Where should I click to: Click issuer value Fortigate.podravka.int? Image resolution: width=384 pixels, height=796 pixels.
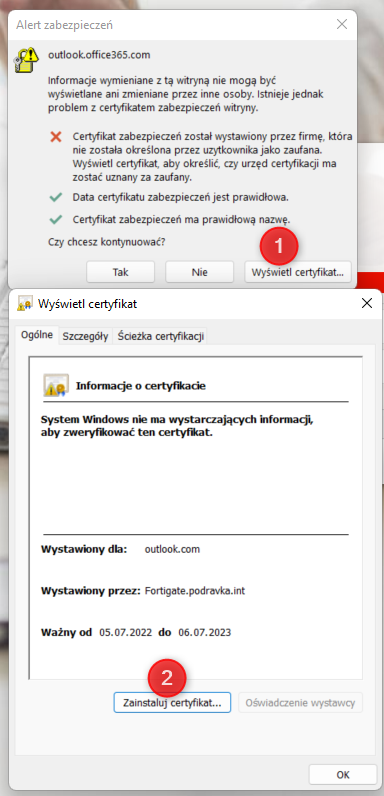195,591
